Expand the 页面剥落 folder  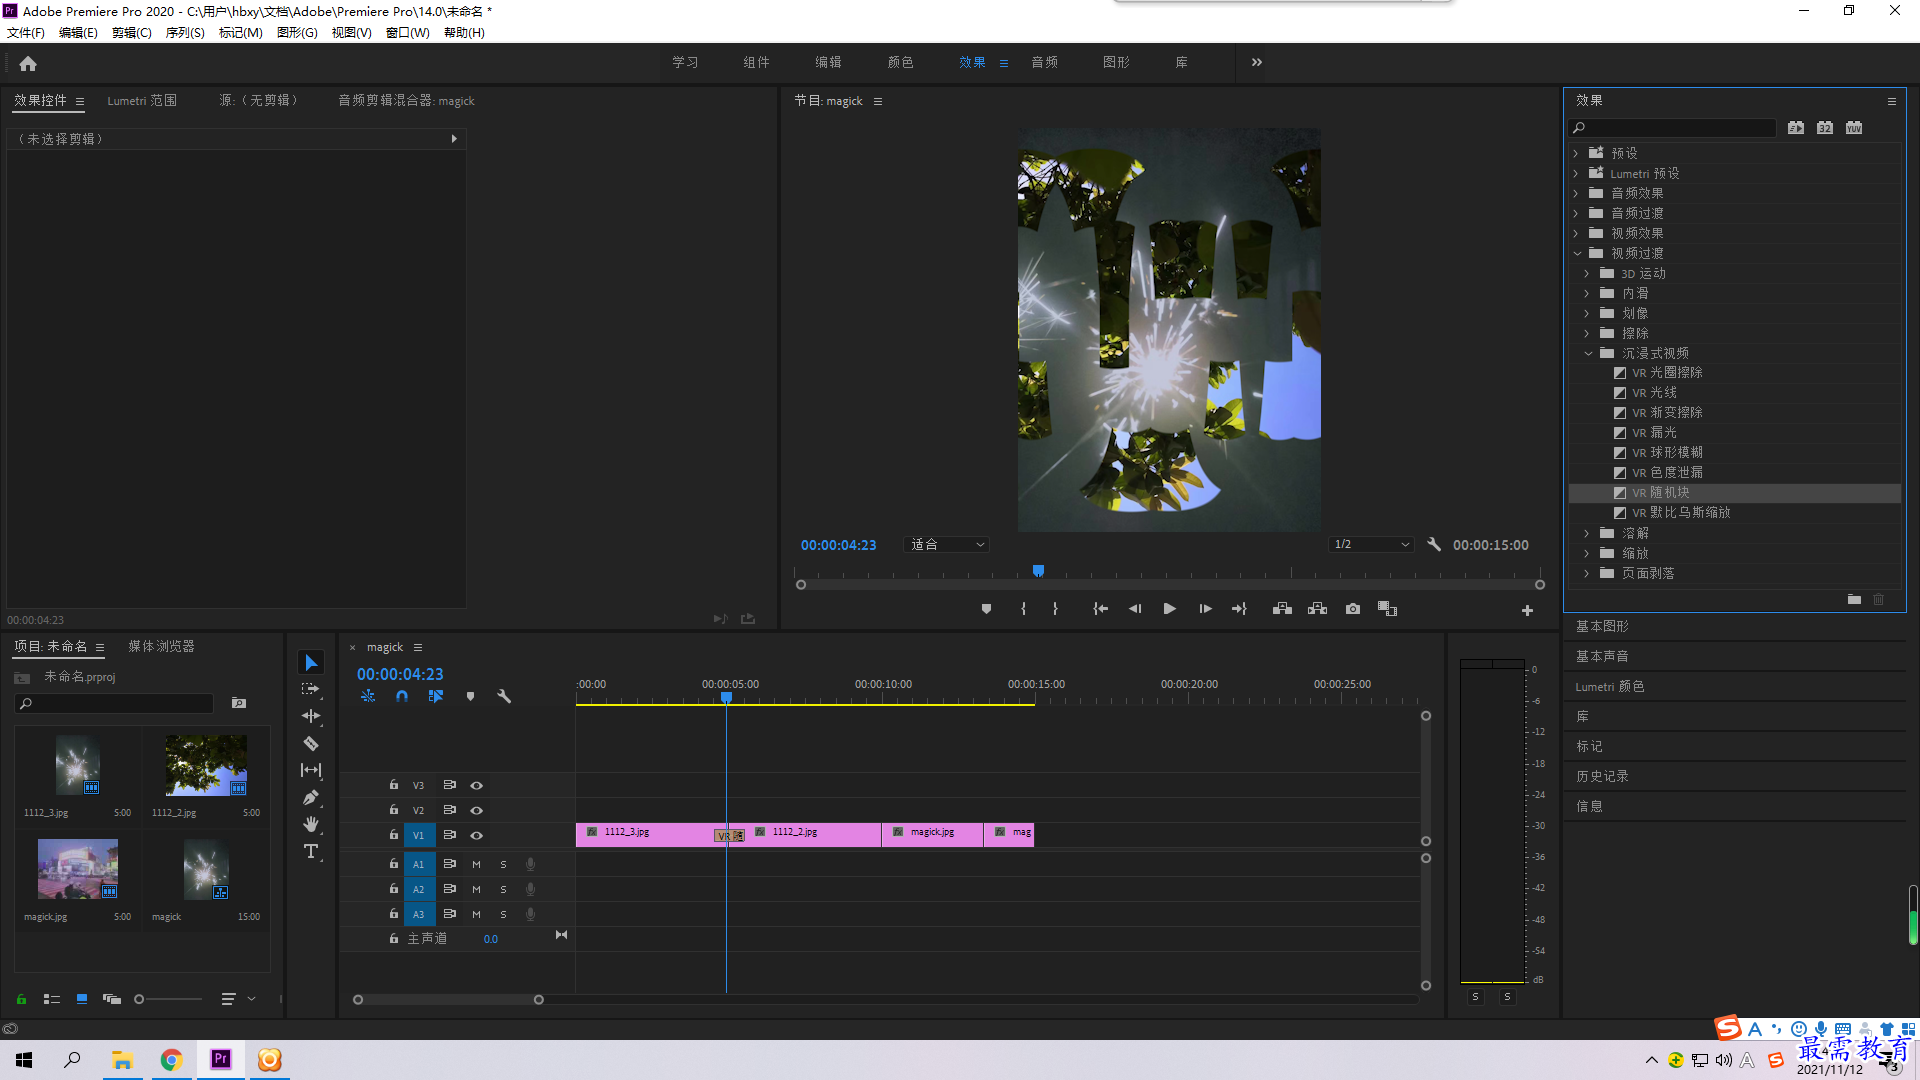tap(1587, 573)
